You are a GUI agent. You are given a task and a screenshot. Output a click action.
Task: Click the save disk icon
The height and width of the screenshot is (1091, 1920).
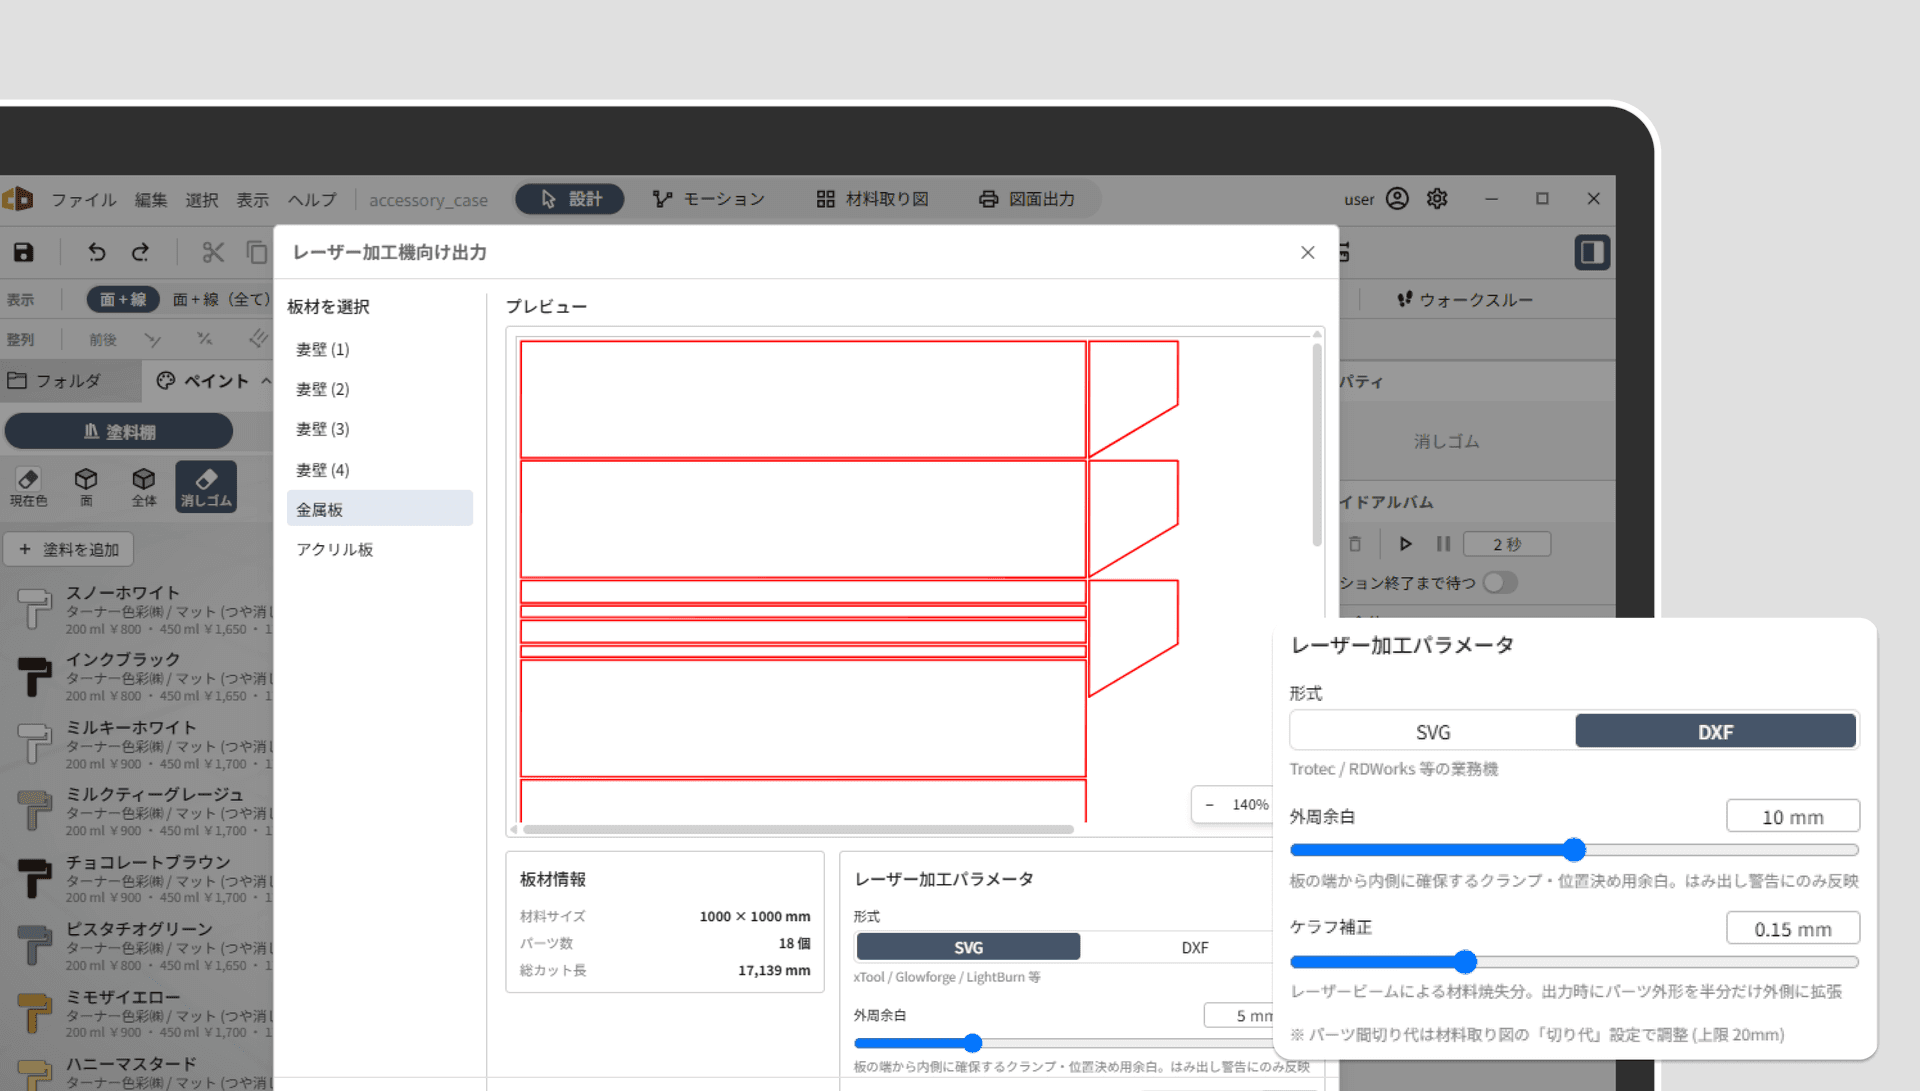pos(23,252)
